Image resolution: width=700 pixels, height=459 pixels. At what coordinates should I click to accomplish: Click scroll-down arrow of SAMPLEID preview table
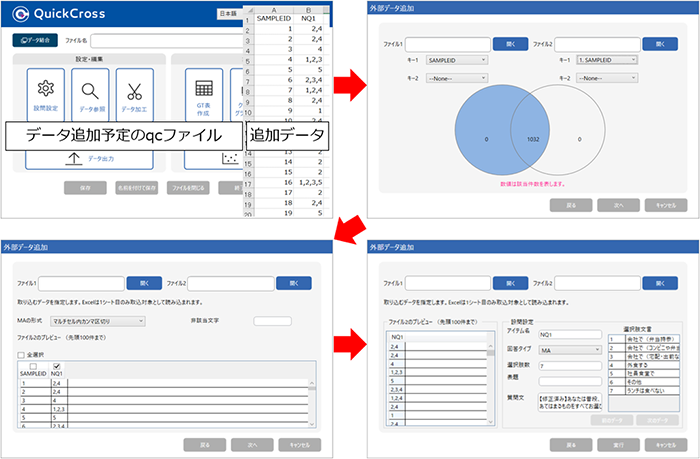312,424
